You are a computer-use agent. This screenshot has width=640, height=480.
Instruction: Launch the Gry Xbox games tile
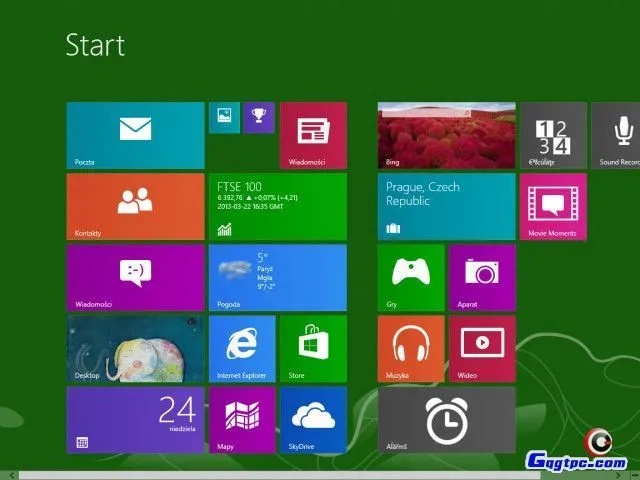pos(411,277)
